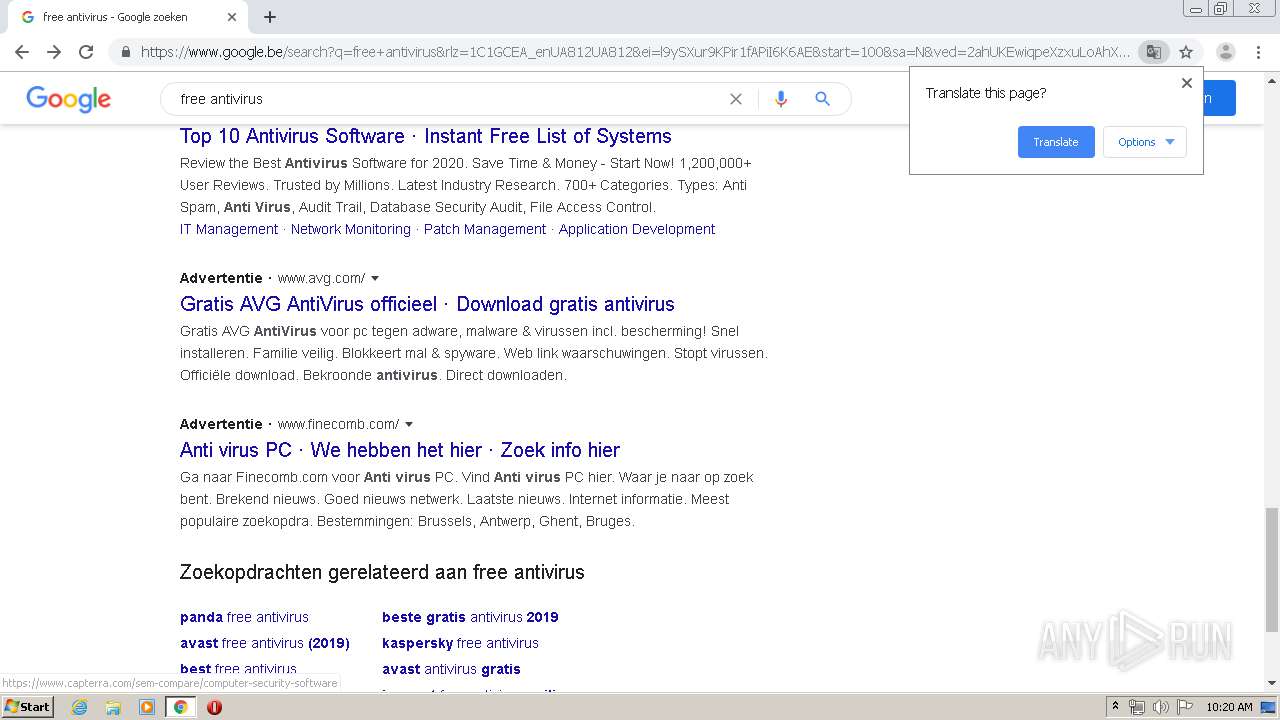The image size is (1280, 720).
Task: Focus the browser address bar URL
Action: coord(635,52)
